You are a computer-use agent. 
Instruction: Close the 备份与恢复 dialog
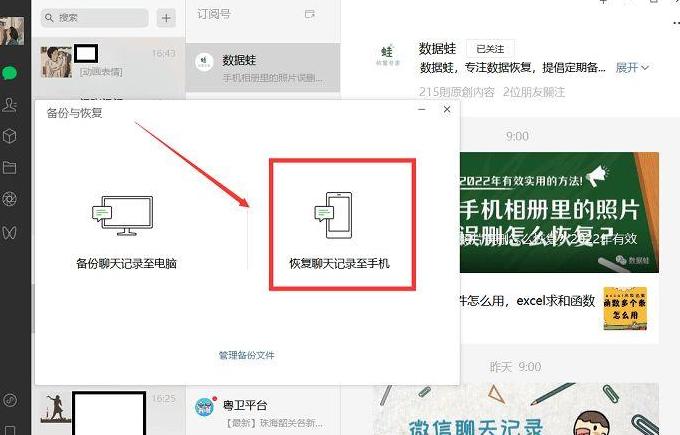[x=447, y=110]
